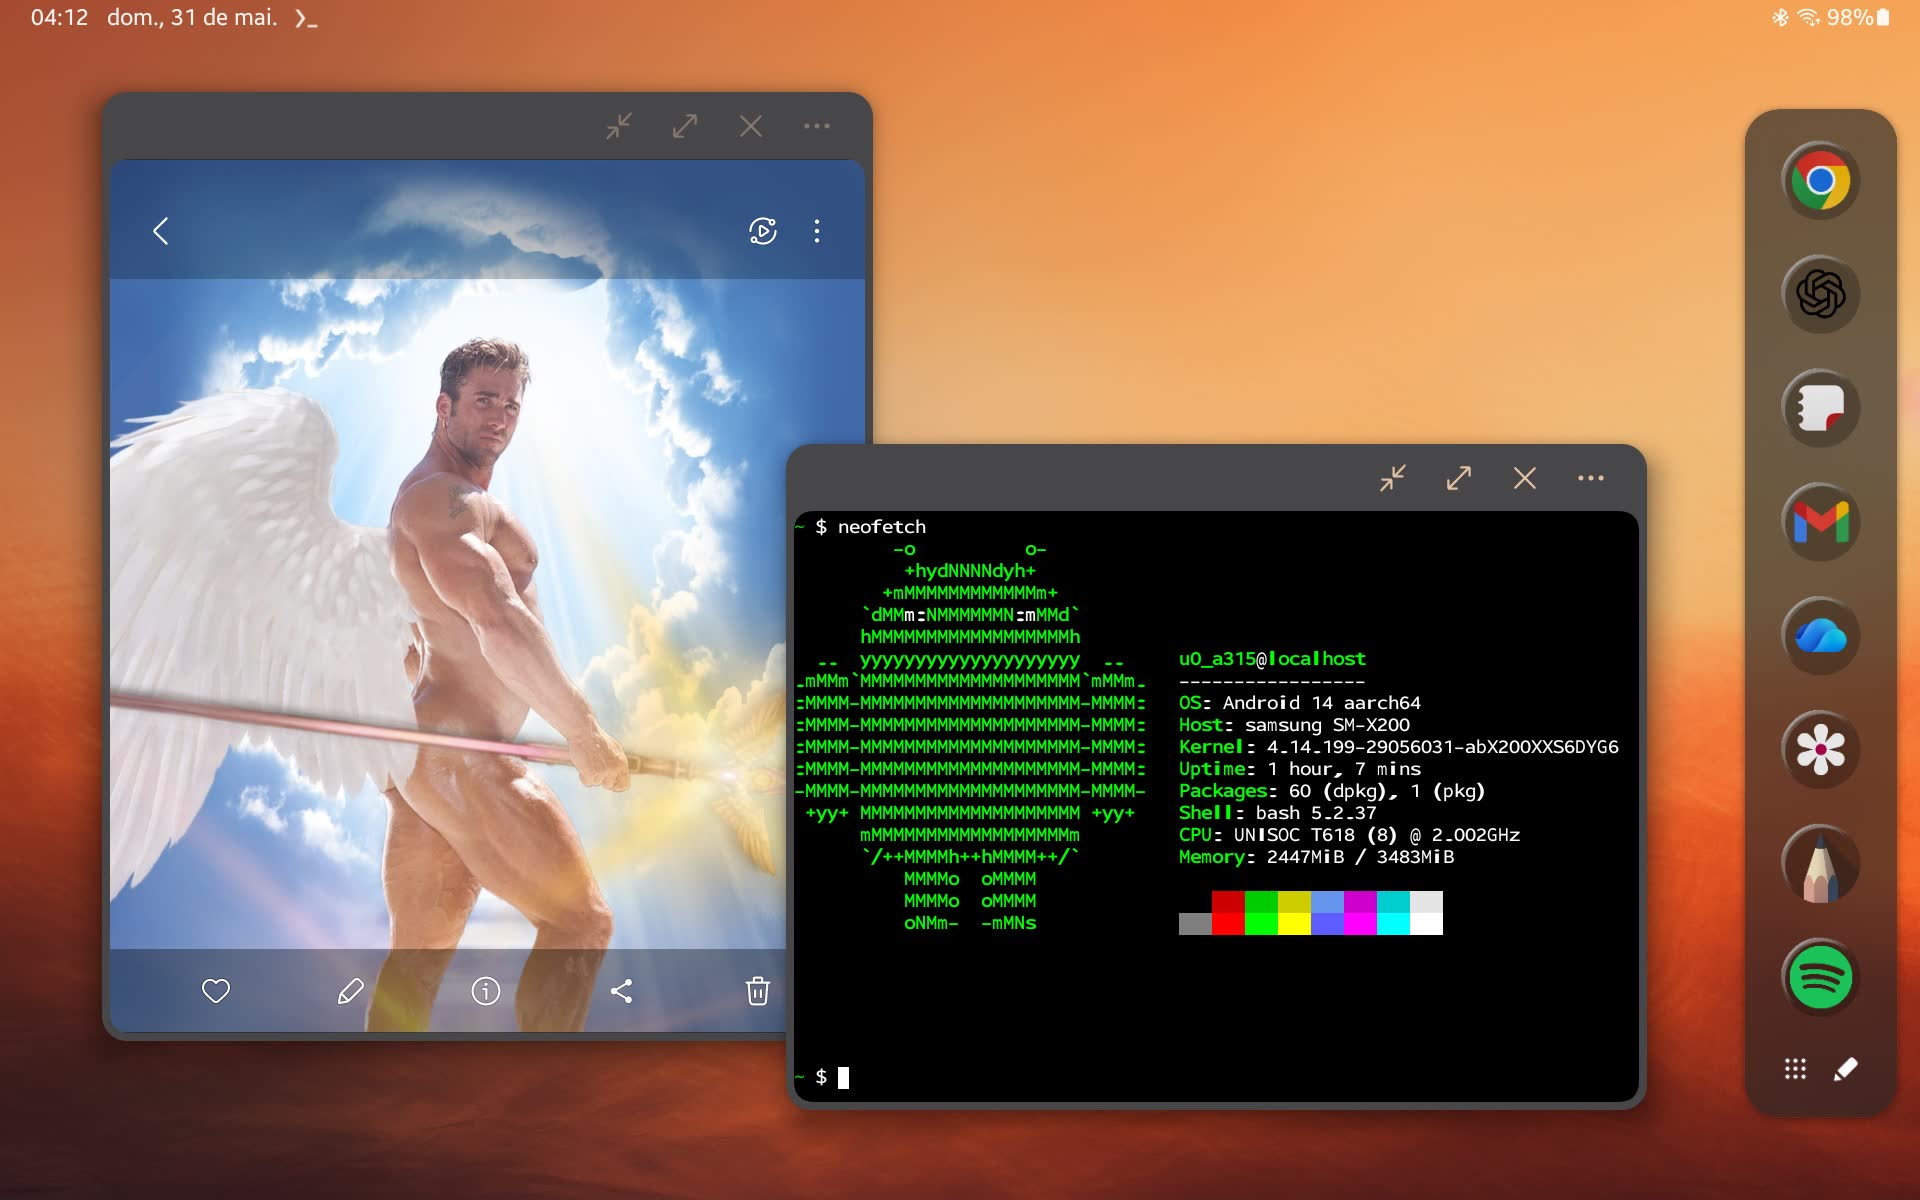The height and width of the screenshot is (1200, 1920).
Task: Favorite the photo with the heart icon
Action: coord(216,991)
